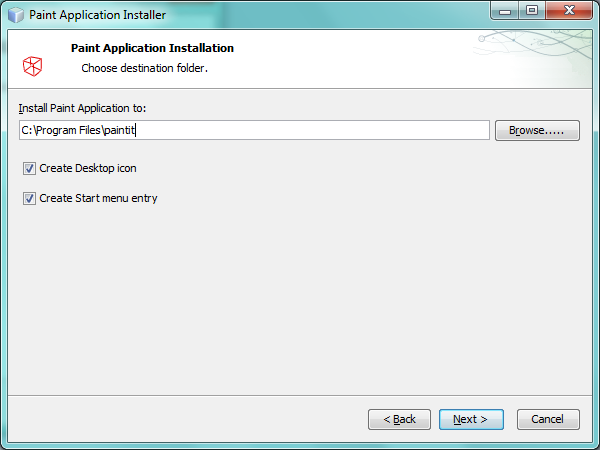Close the installer with the red X
Viewport: 600px width, 450px height.
click(x=566, y=12)
